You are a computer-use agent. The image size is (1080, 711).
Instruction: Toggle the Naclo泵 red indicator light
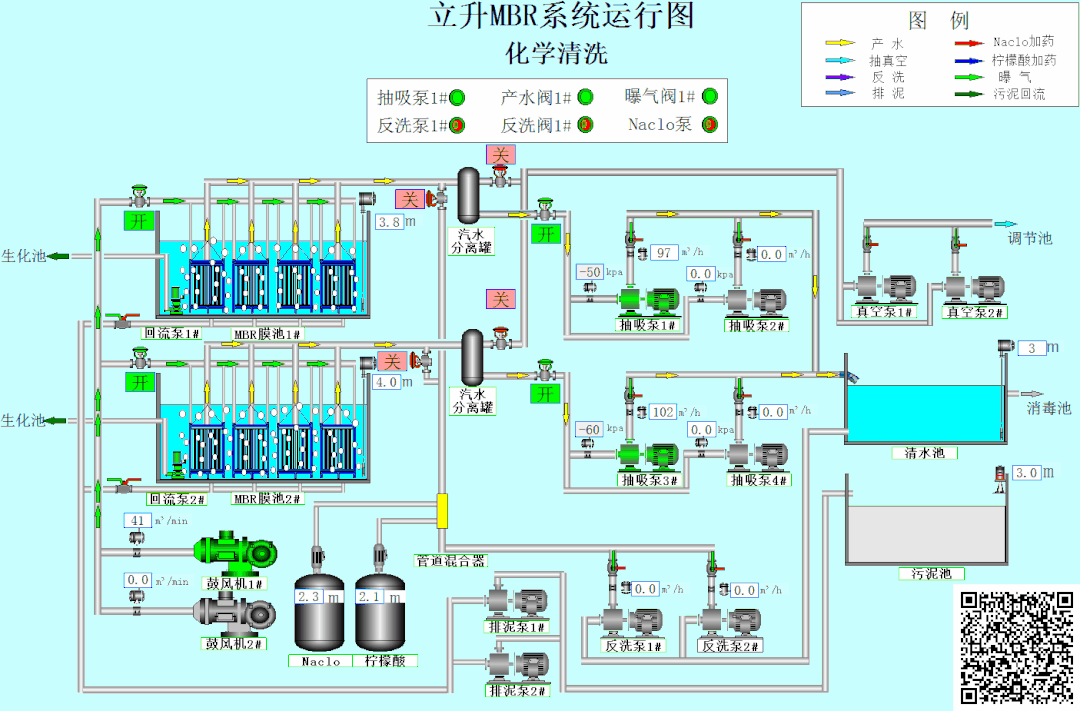(709, 125)
